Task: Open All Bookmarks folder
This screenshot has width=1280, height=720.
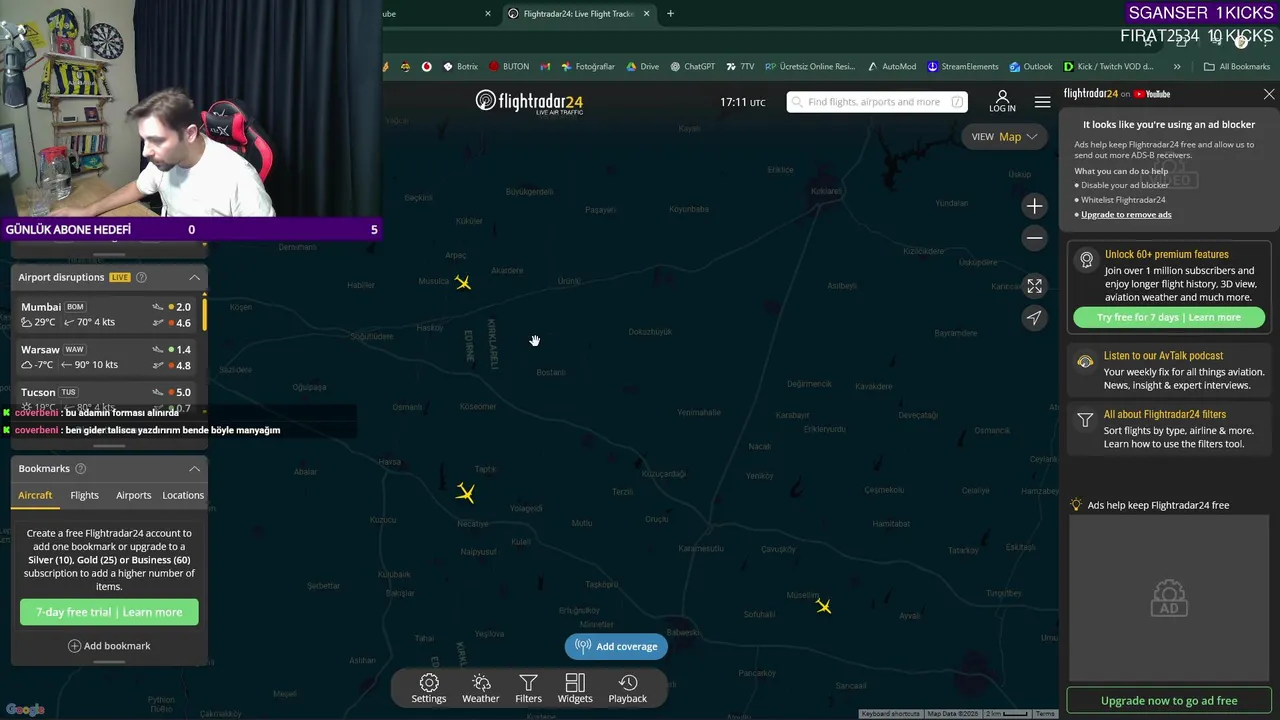Action: (x=1237, y=67)
